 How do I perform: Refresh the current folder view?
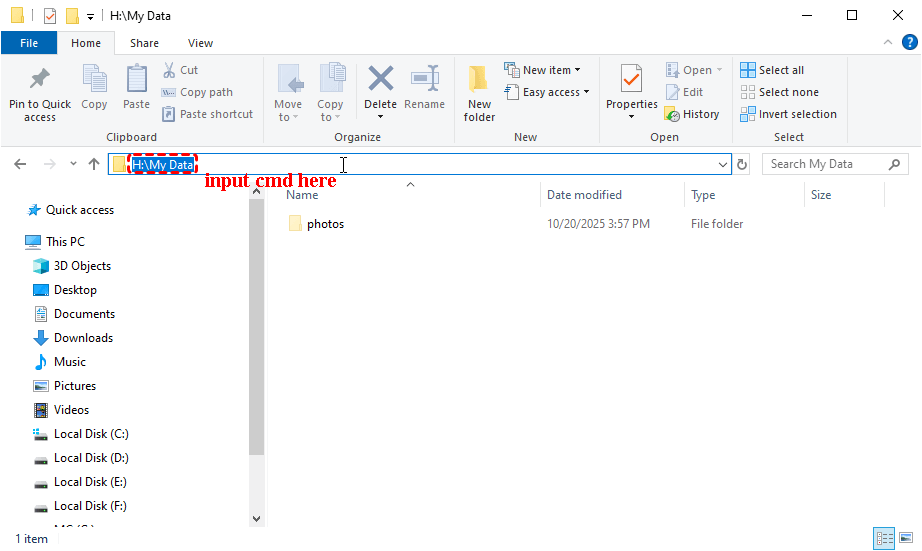pos(742,165)
